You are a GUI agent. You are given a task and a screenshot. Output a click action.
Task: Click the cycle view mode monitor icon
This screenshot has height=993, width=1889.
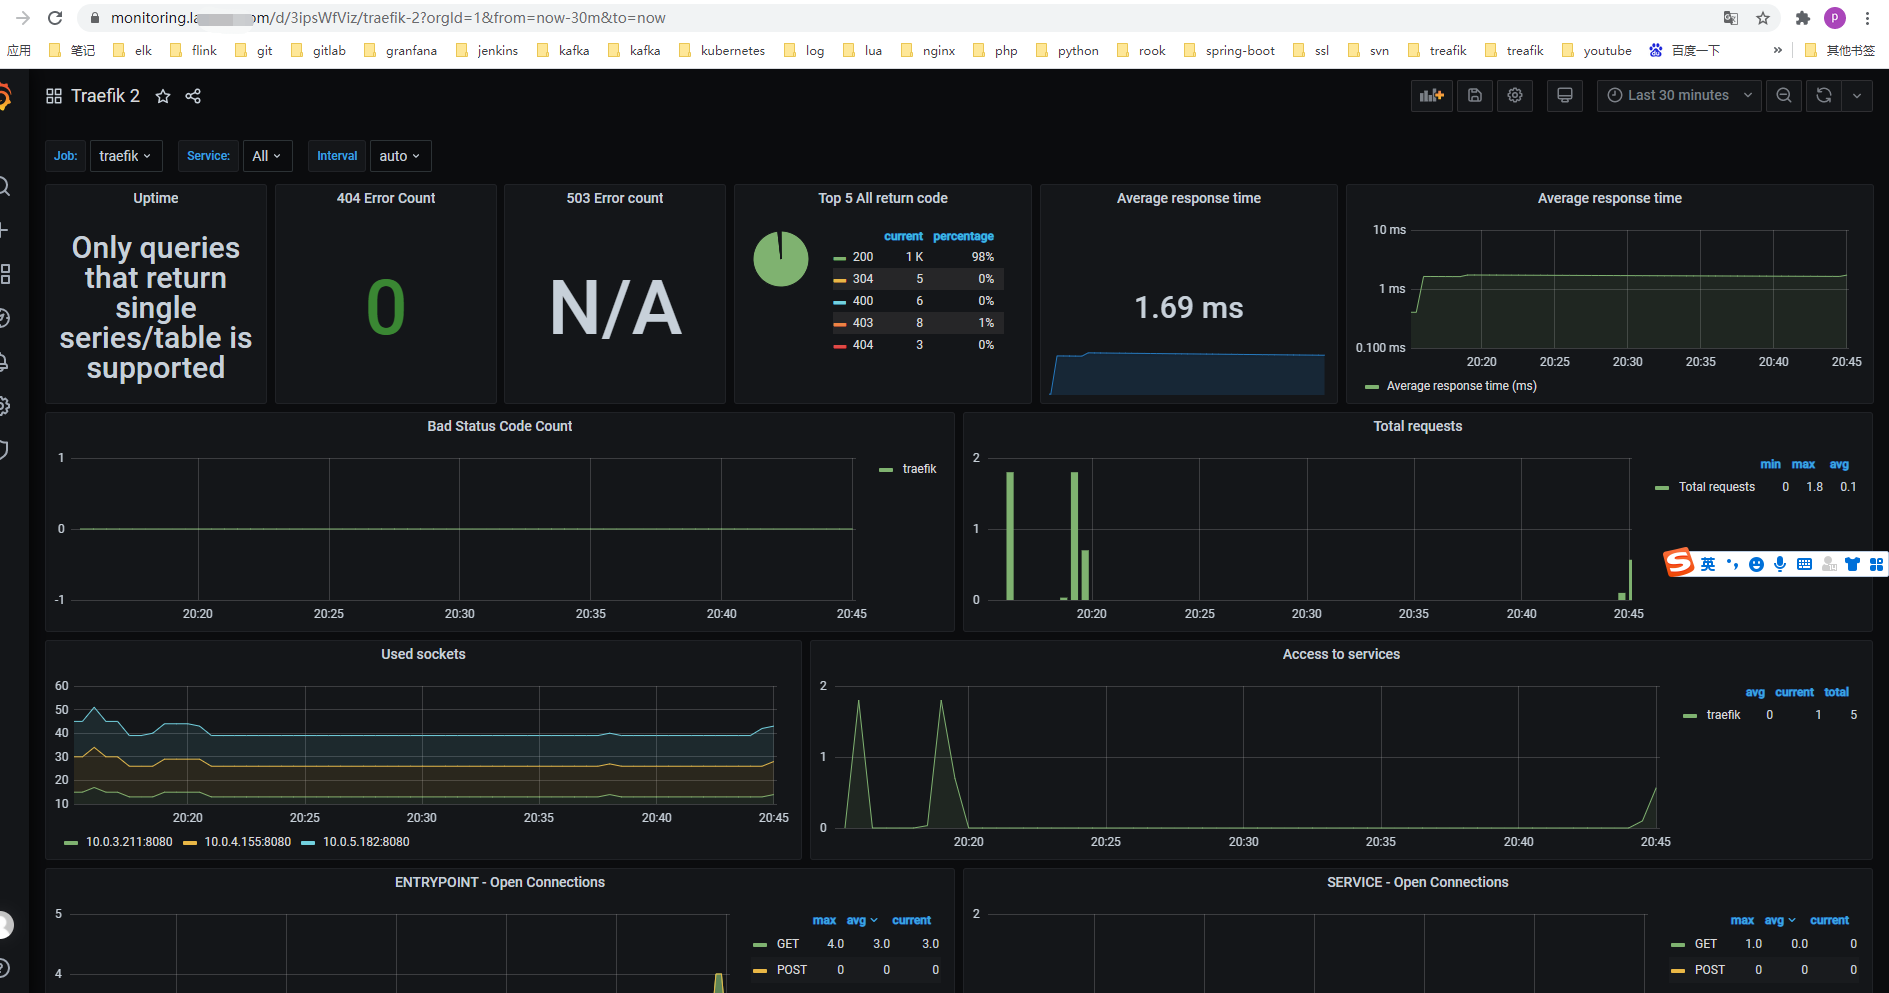[1565, 96]
